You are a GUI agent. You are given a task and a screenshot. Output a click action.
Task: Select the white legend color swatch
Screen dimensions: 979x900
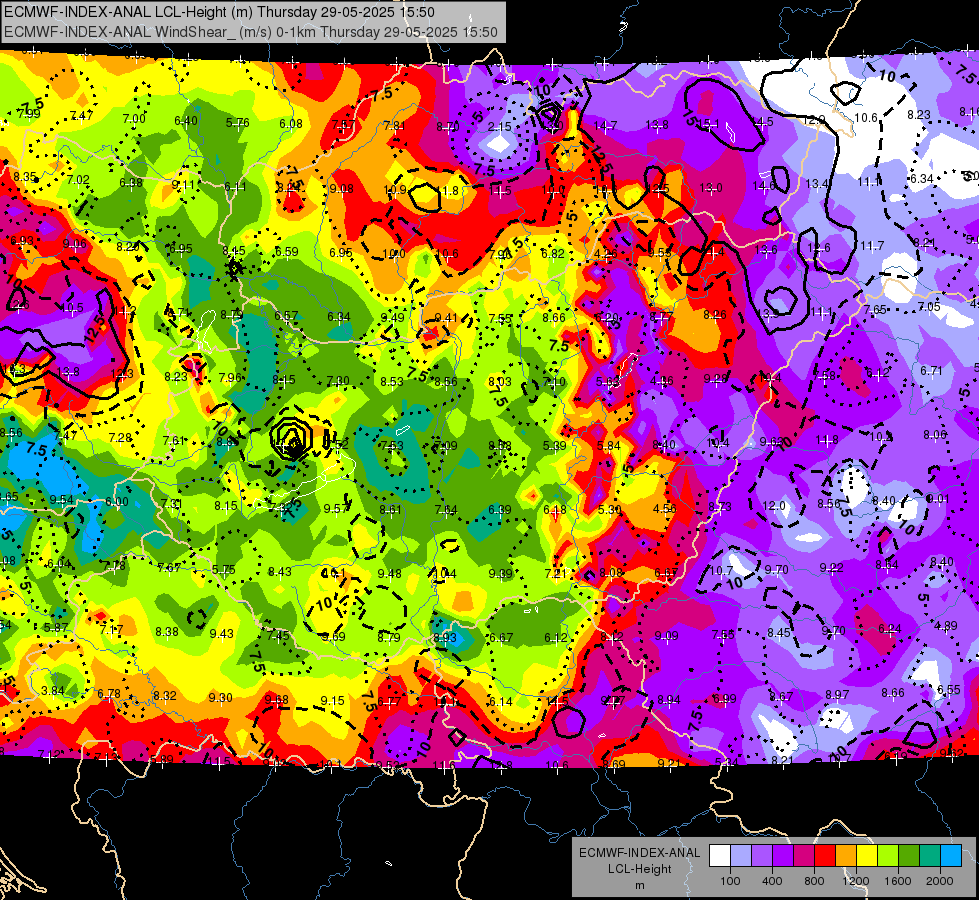click(720, 856)
